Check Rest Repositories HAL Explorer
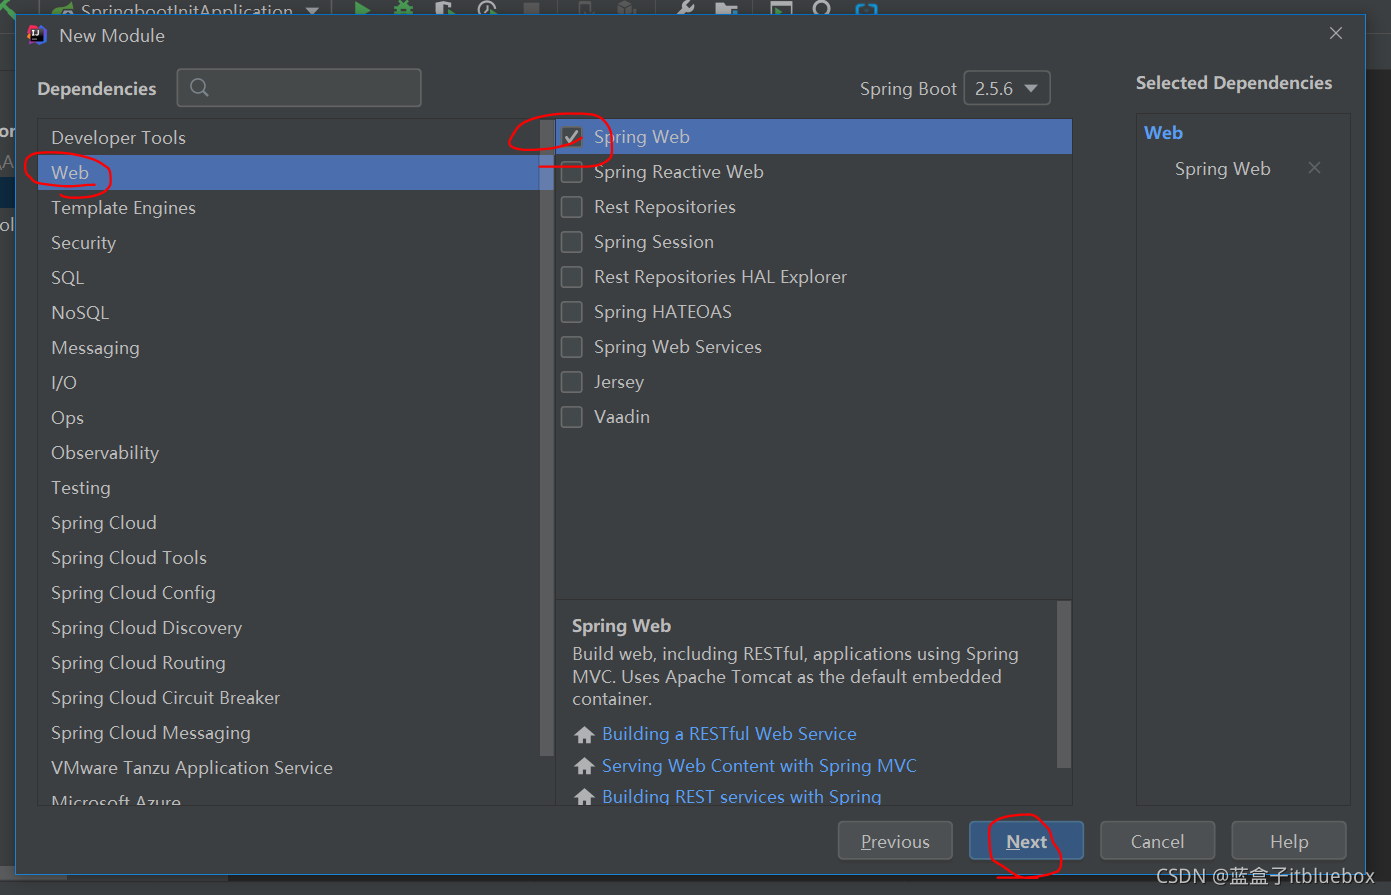The height and width of the screenshot is (895, 1391). (572, 277)
